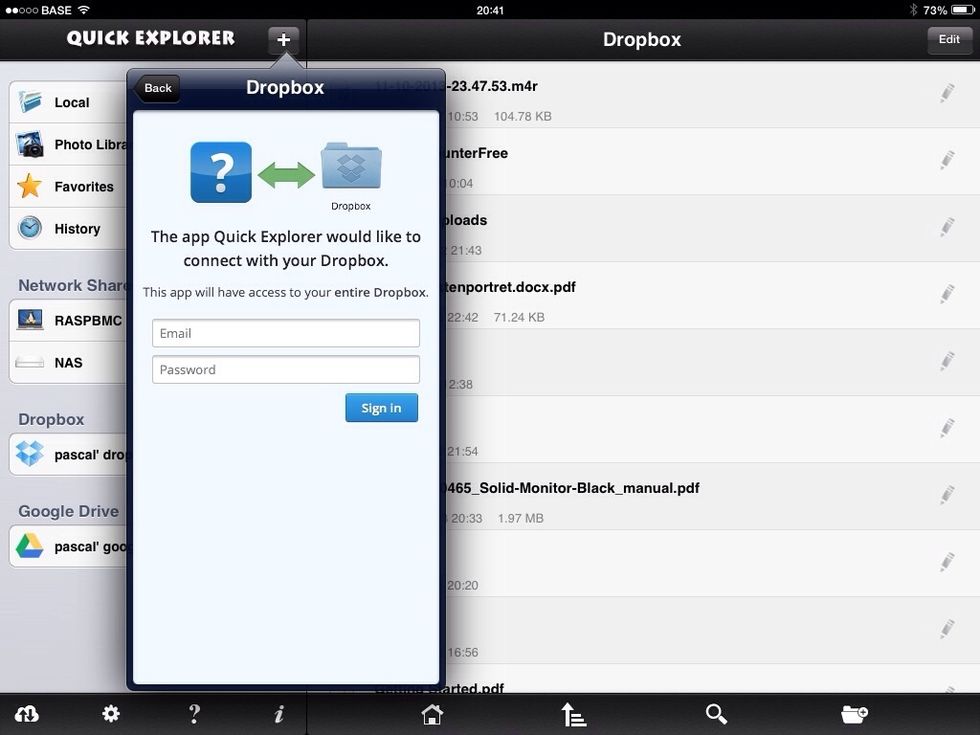Tap the info icon in bottom toolbar

(x=279, y=713)
